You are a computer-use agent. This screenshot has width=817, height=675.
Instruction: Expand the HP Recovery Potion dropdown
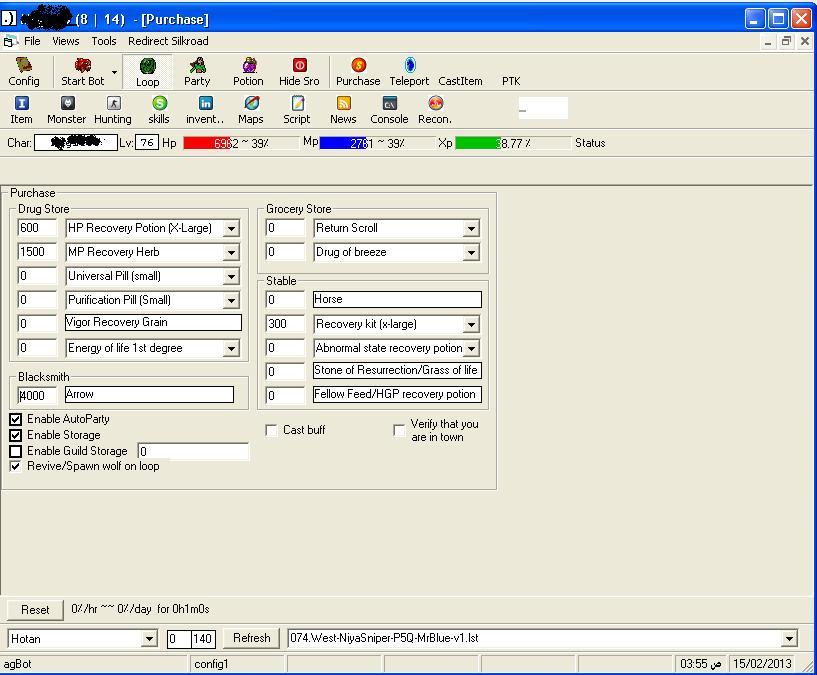231,229
